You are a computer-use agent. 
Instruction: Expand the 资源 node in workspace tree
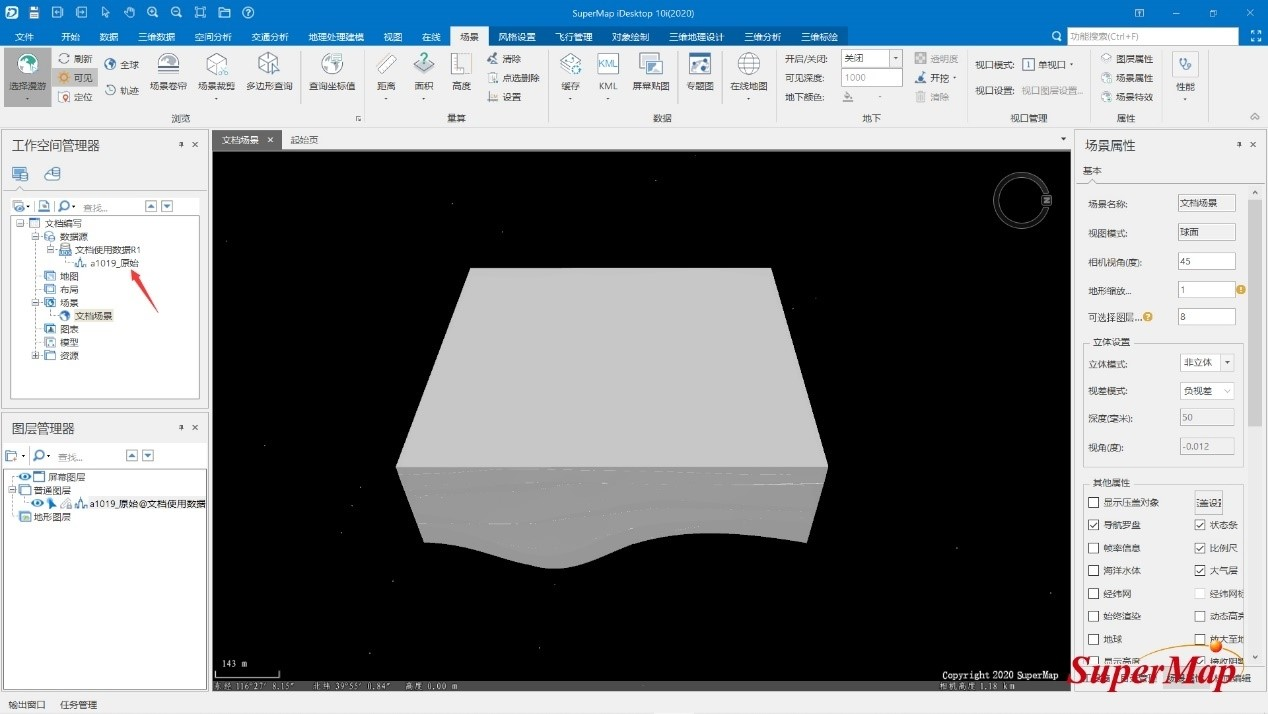tap(37, 356)
